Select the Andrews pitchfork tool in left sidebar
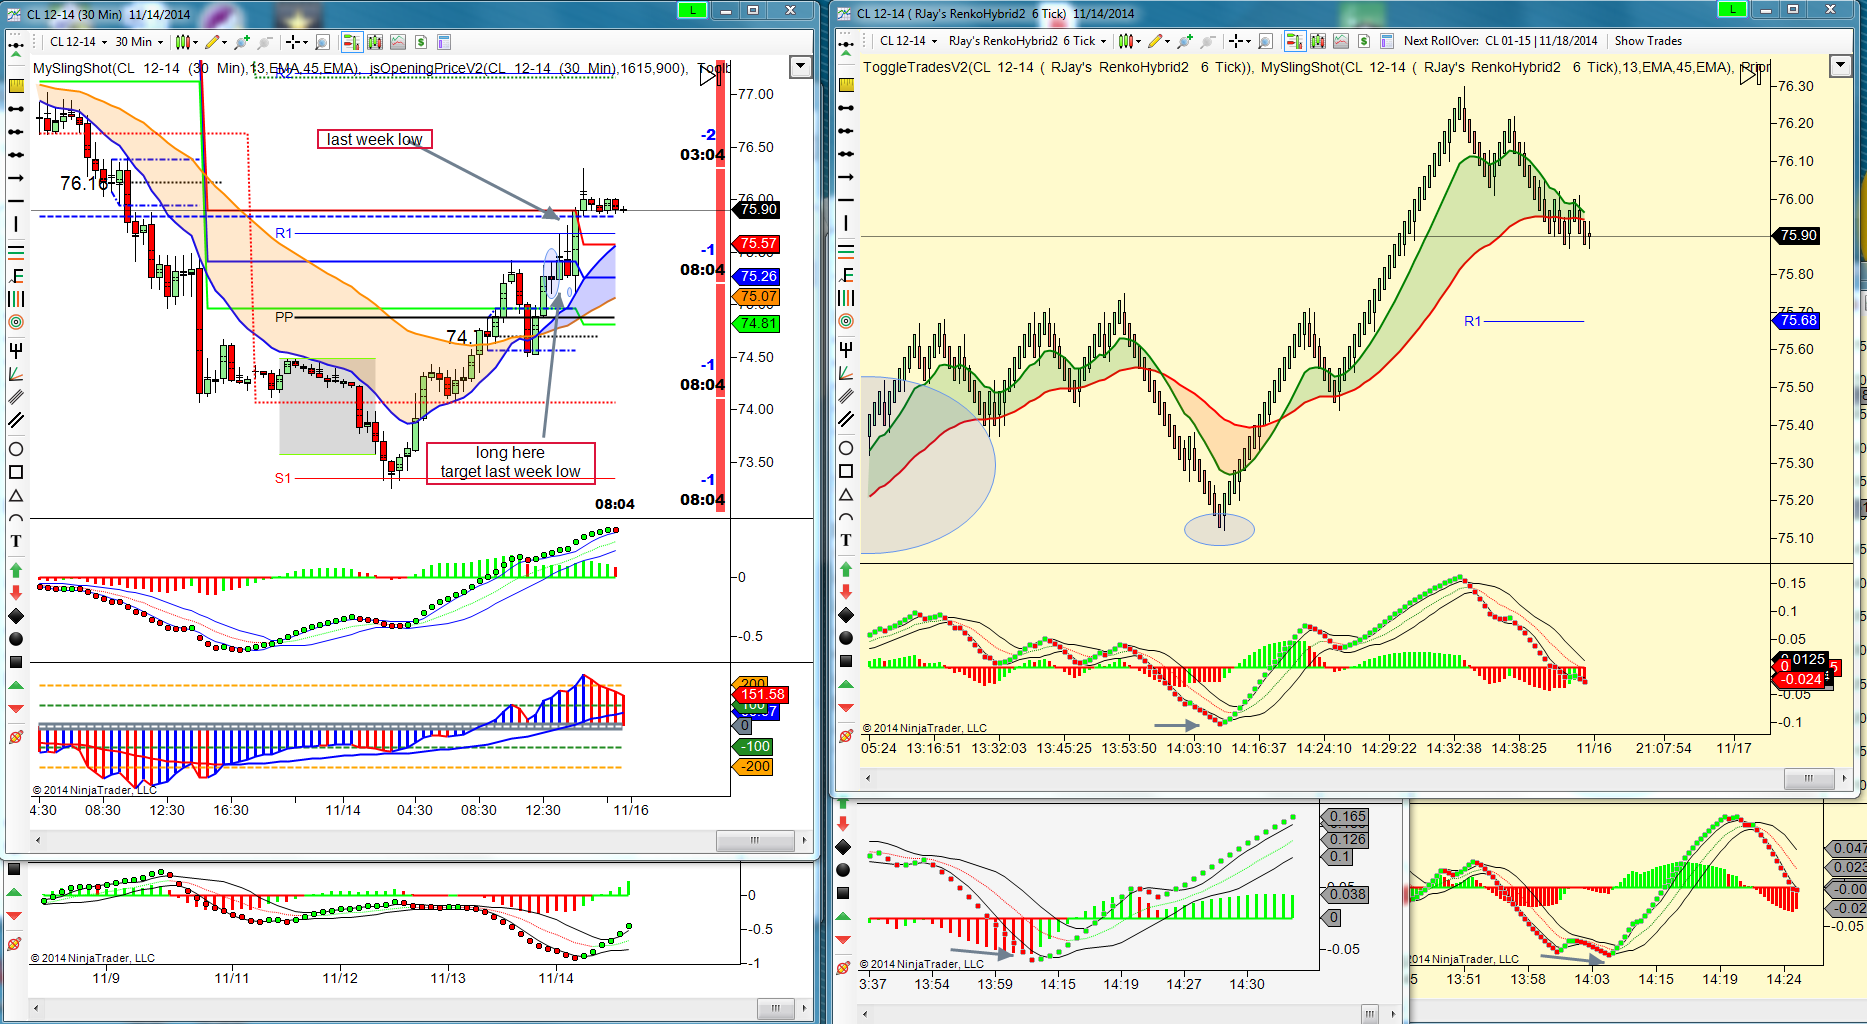This screenshot has height=1024, width=1867. (16, 350)
